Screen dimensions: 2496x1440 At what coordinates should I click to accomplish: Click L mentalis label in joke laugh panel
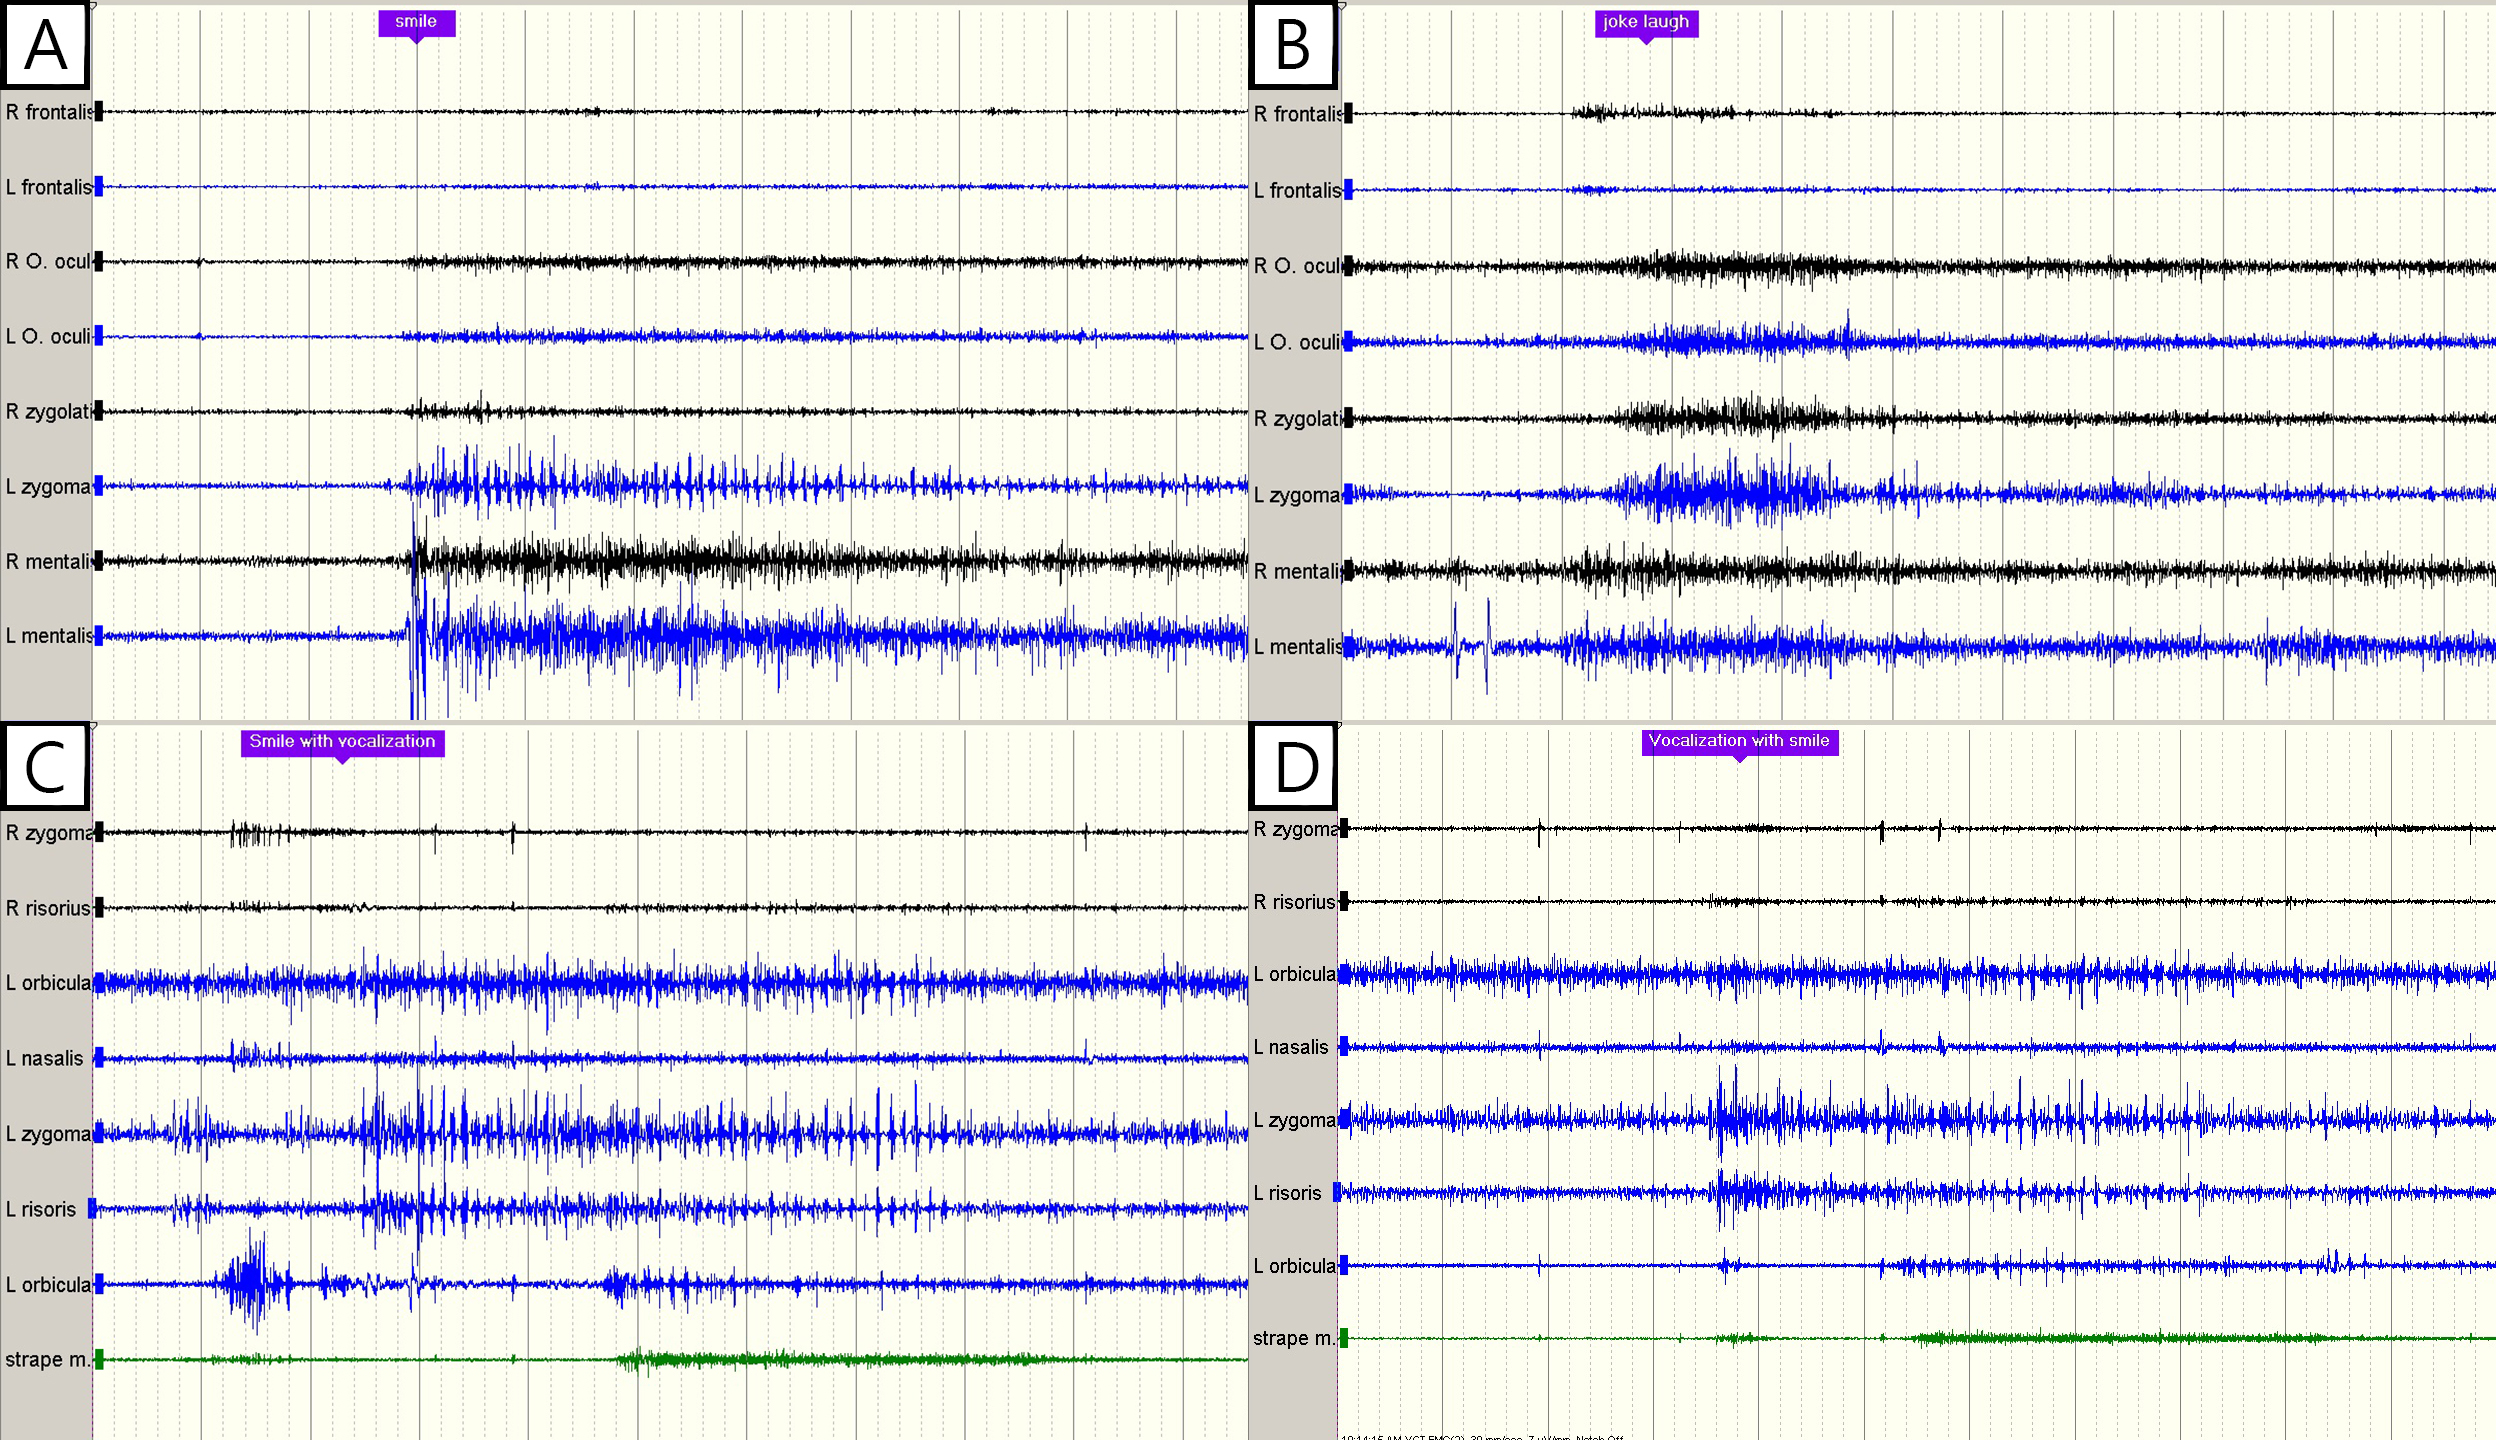pyautogui.click(x=1297, y=648)
